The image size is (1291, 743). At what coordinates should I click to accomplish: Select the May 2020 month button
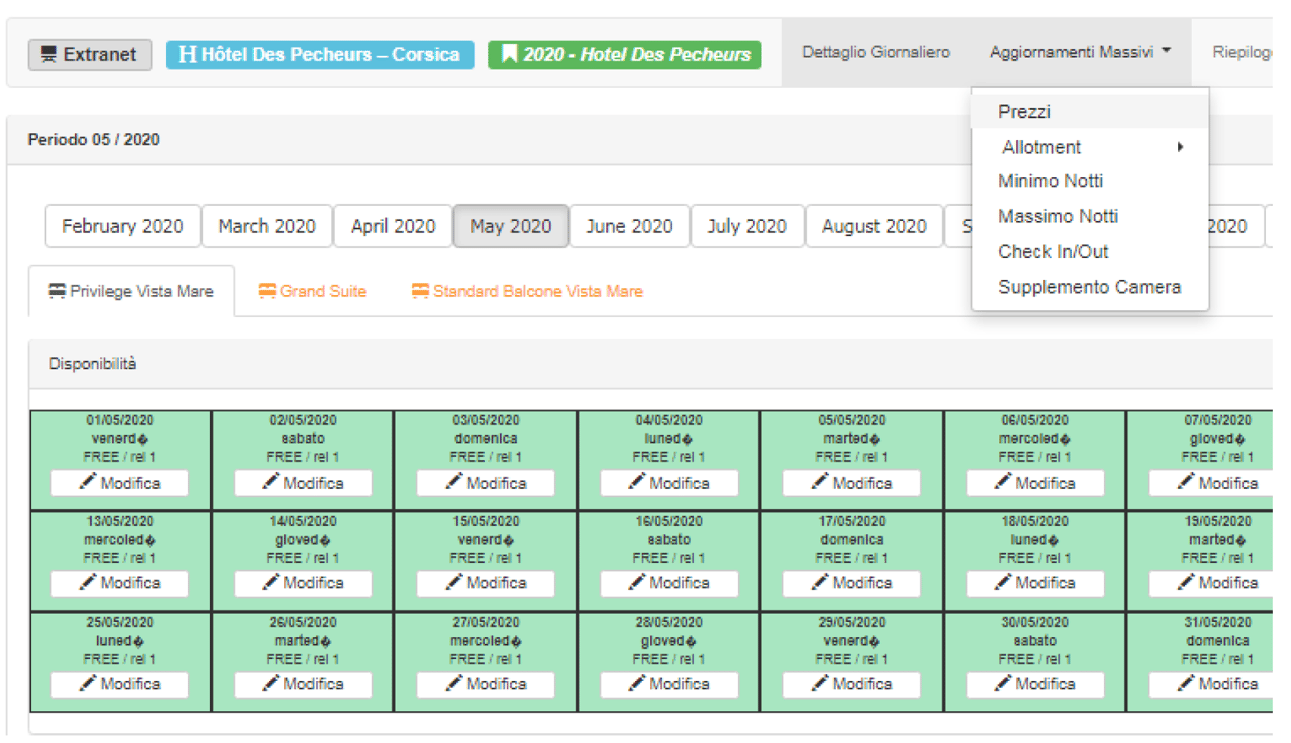point(511,226)
